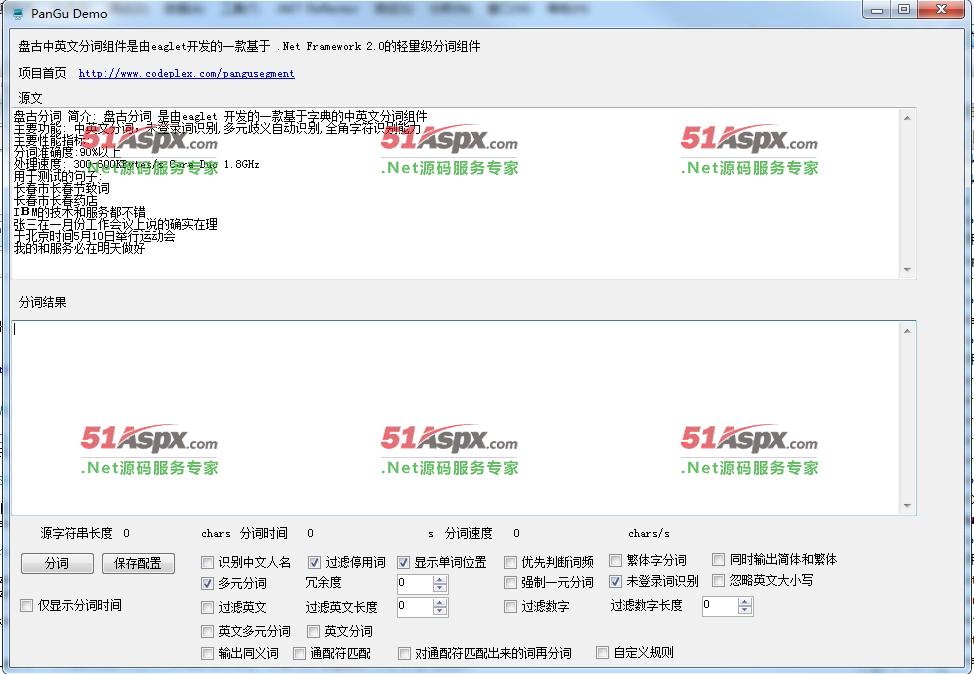Enable the 自定义规则 checkbox
This screenshot has width=974, height=674.
pyautogui.click(x=603, y=652)
